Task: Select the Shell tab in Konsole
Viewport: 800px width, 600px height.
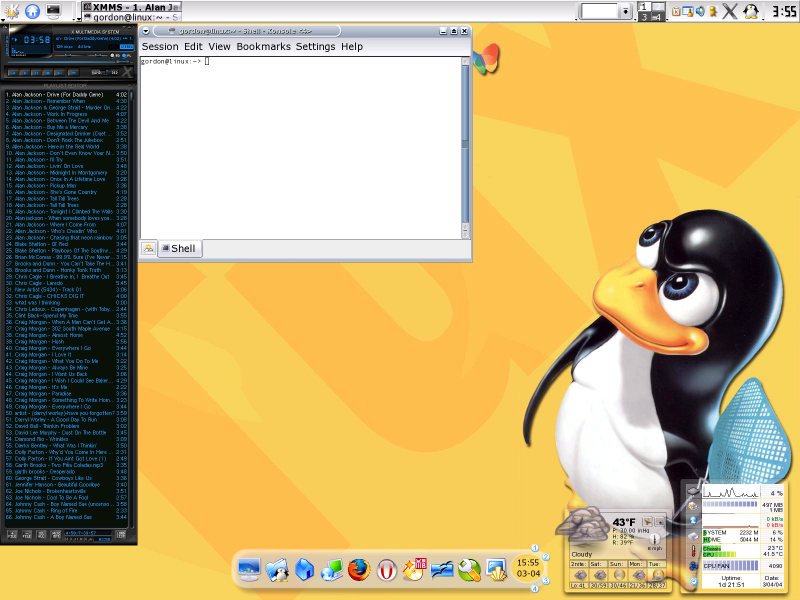Action: pos(180,248)
